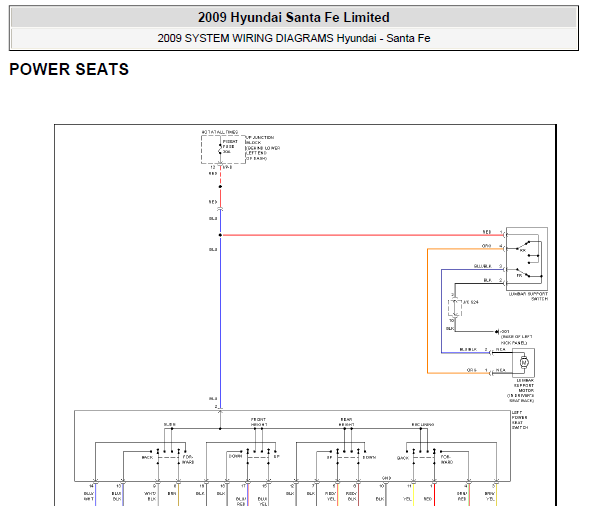
Task: Click the 'FRONT HEIGHT' switch label
Action: point(259,422)
